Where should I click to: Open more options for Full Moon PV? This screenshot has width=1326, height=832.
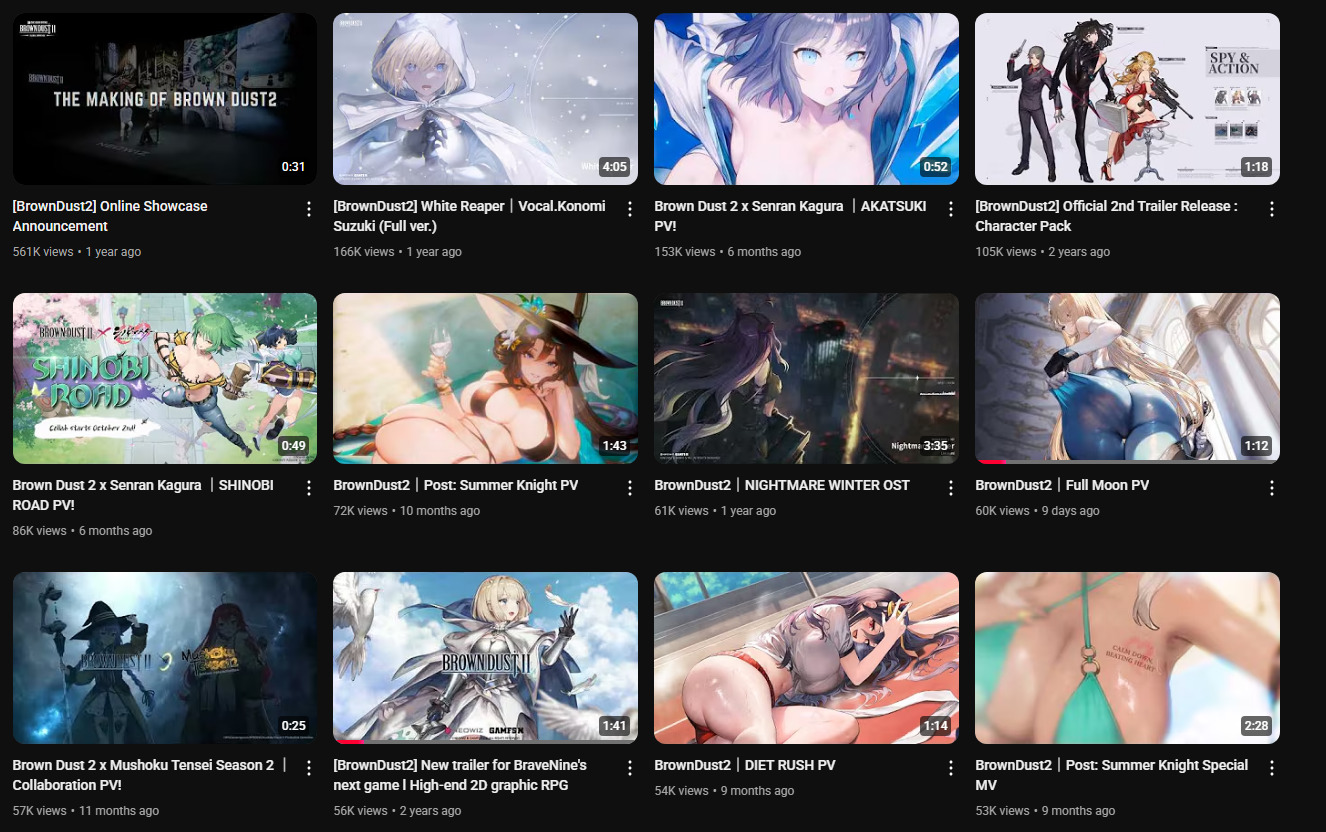pos(1271,488)
